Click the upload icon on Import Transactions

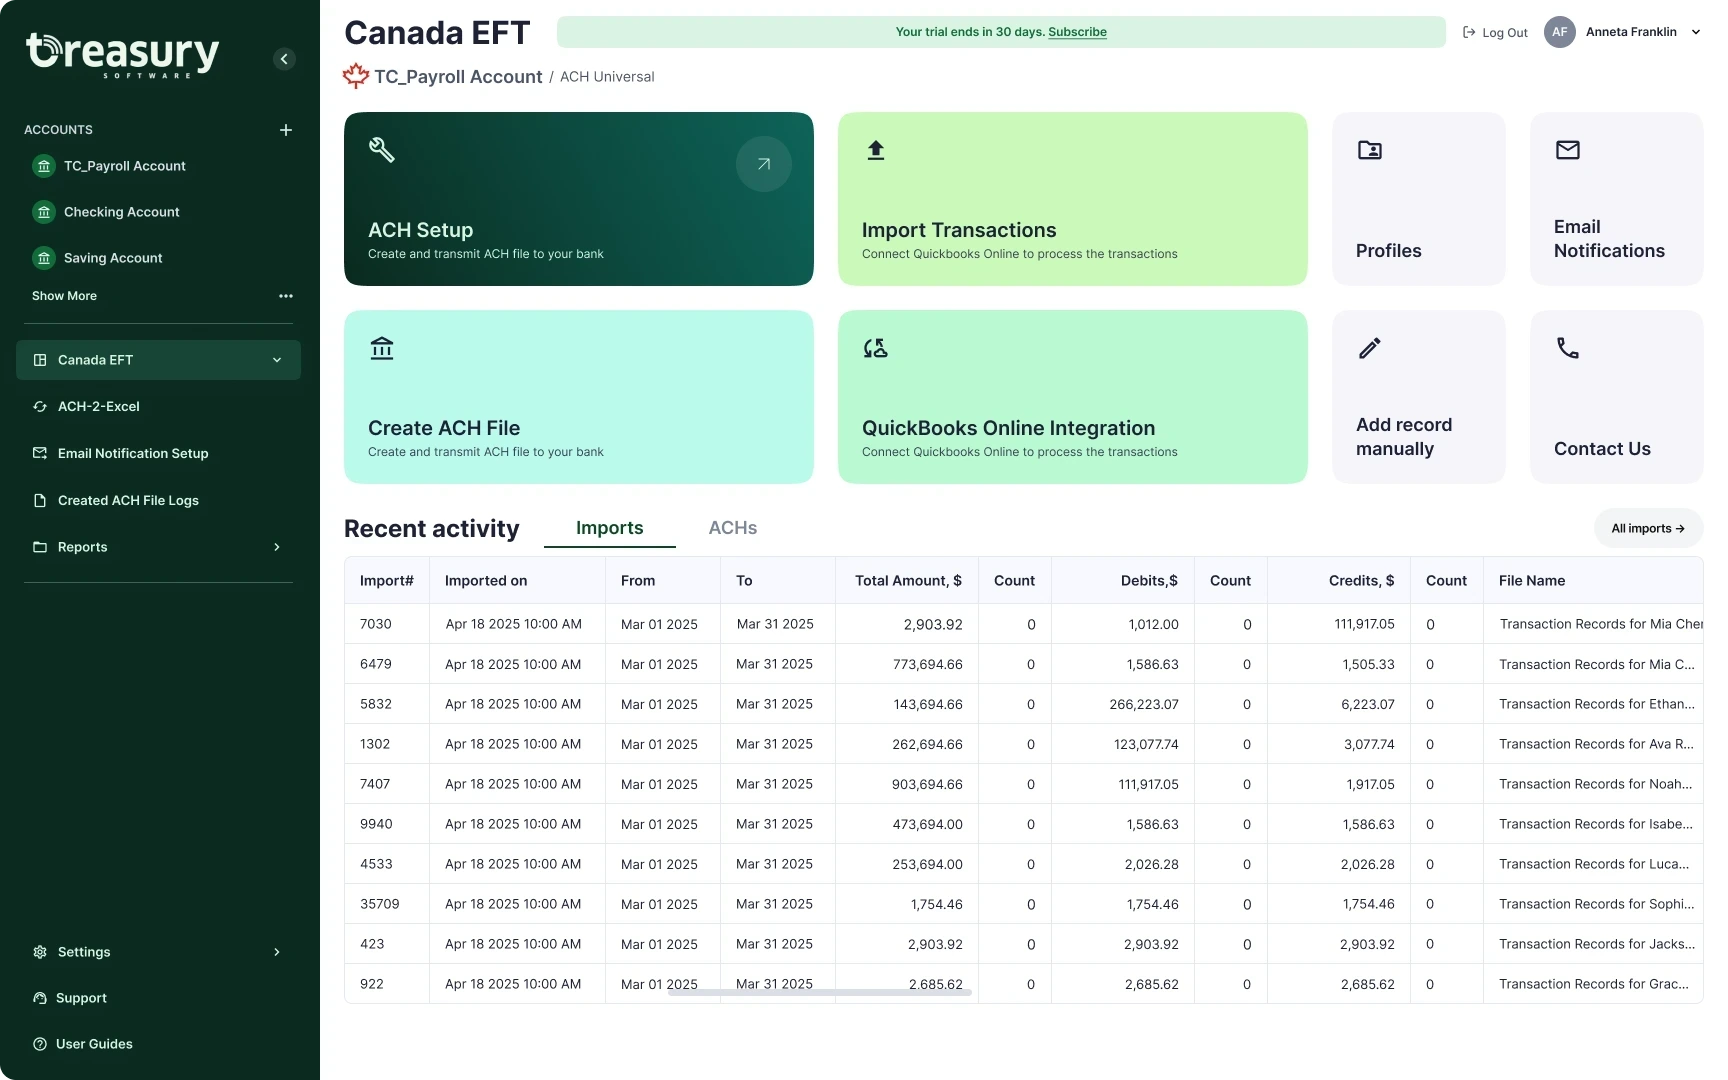click(x=876, y=150)
